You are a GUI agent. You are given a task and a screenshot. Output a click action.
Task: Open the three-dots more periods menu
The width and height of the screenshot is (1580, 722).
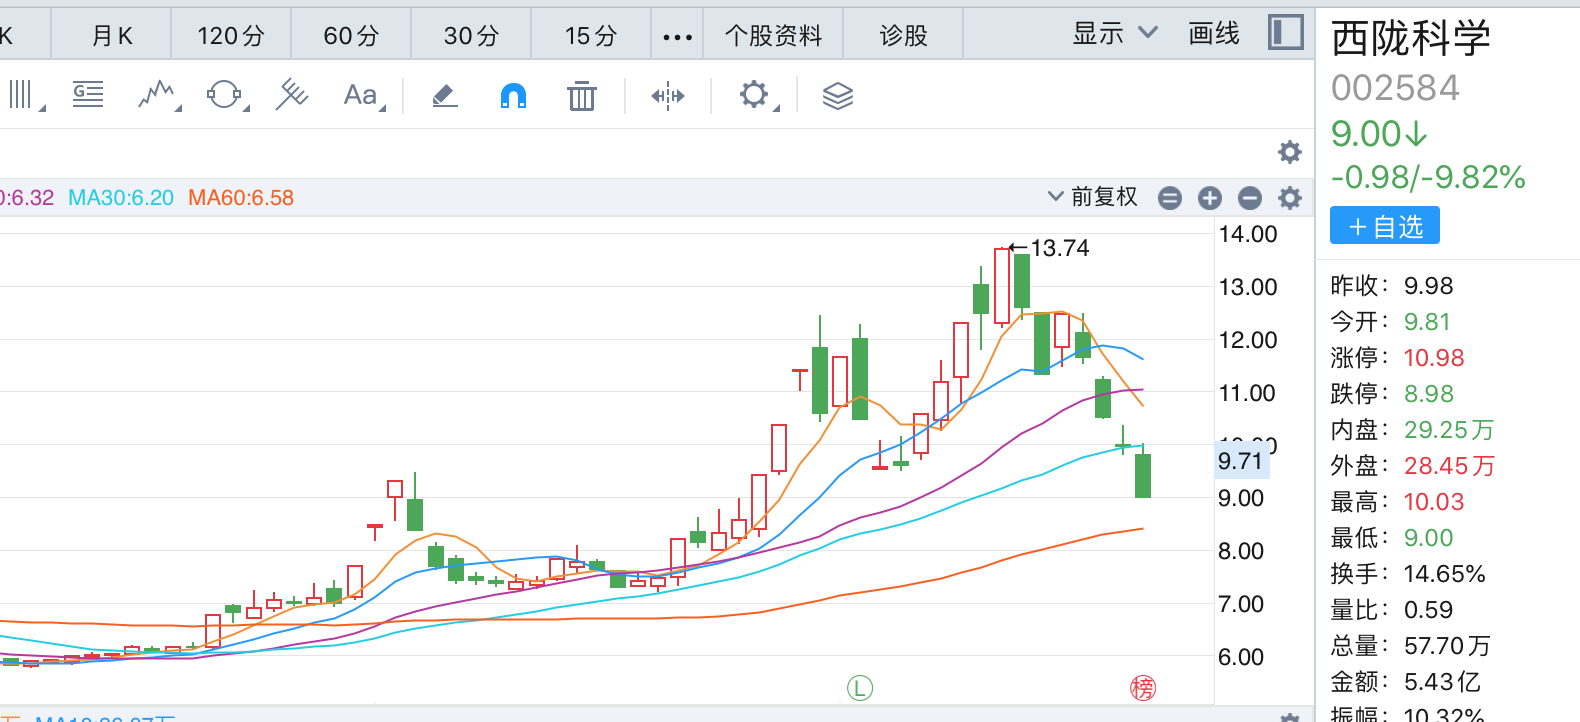pos(677,37)
